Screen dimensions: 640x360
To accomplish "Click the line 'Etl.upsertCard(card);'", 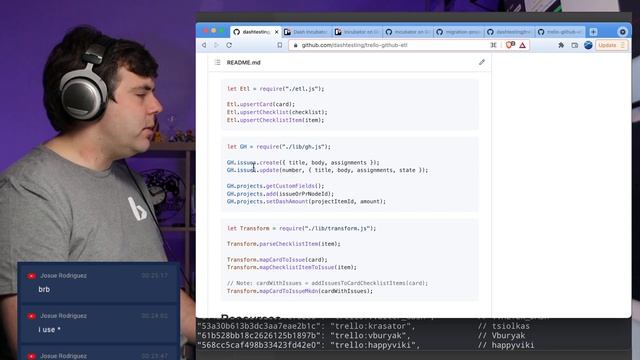I will (x=261, y=104).
